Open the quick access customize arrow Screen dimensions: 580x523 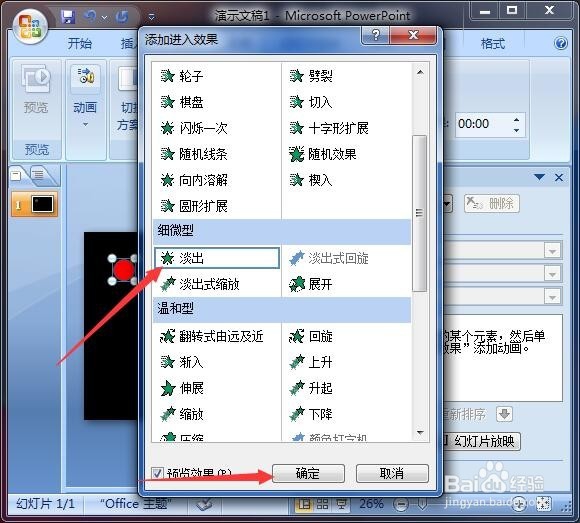coord(151,17)
